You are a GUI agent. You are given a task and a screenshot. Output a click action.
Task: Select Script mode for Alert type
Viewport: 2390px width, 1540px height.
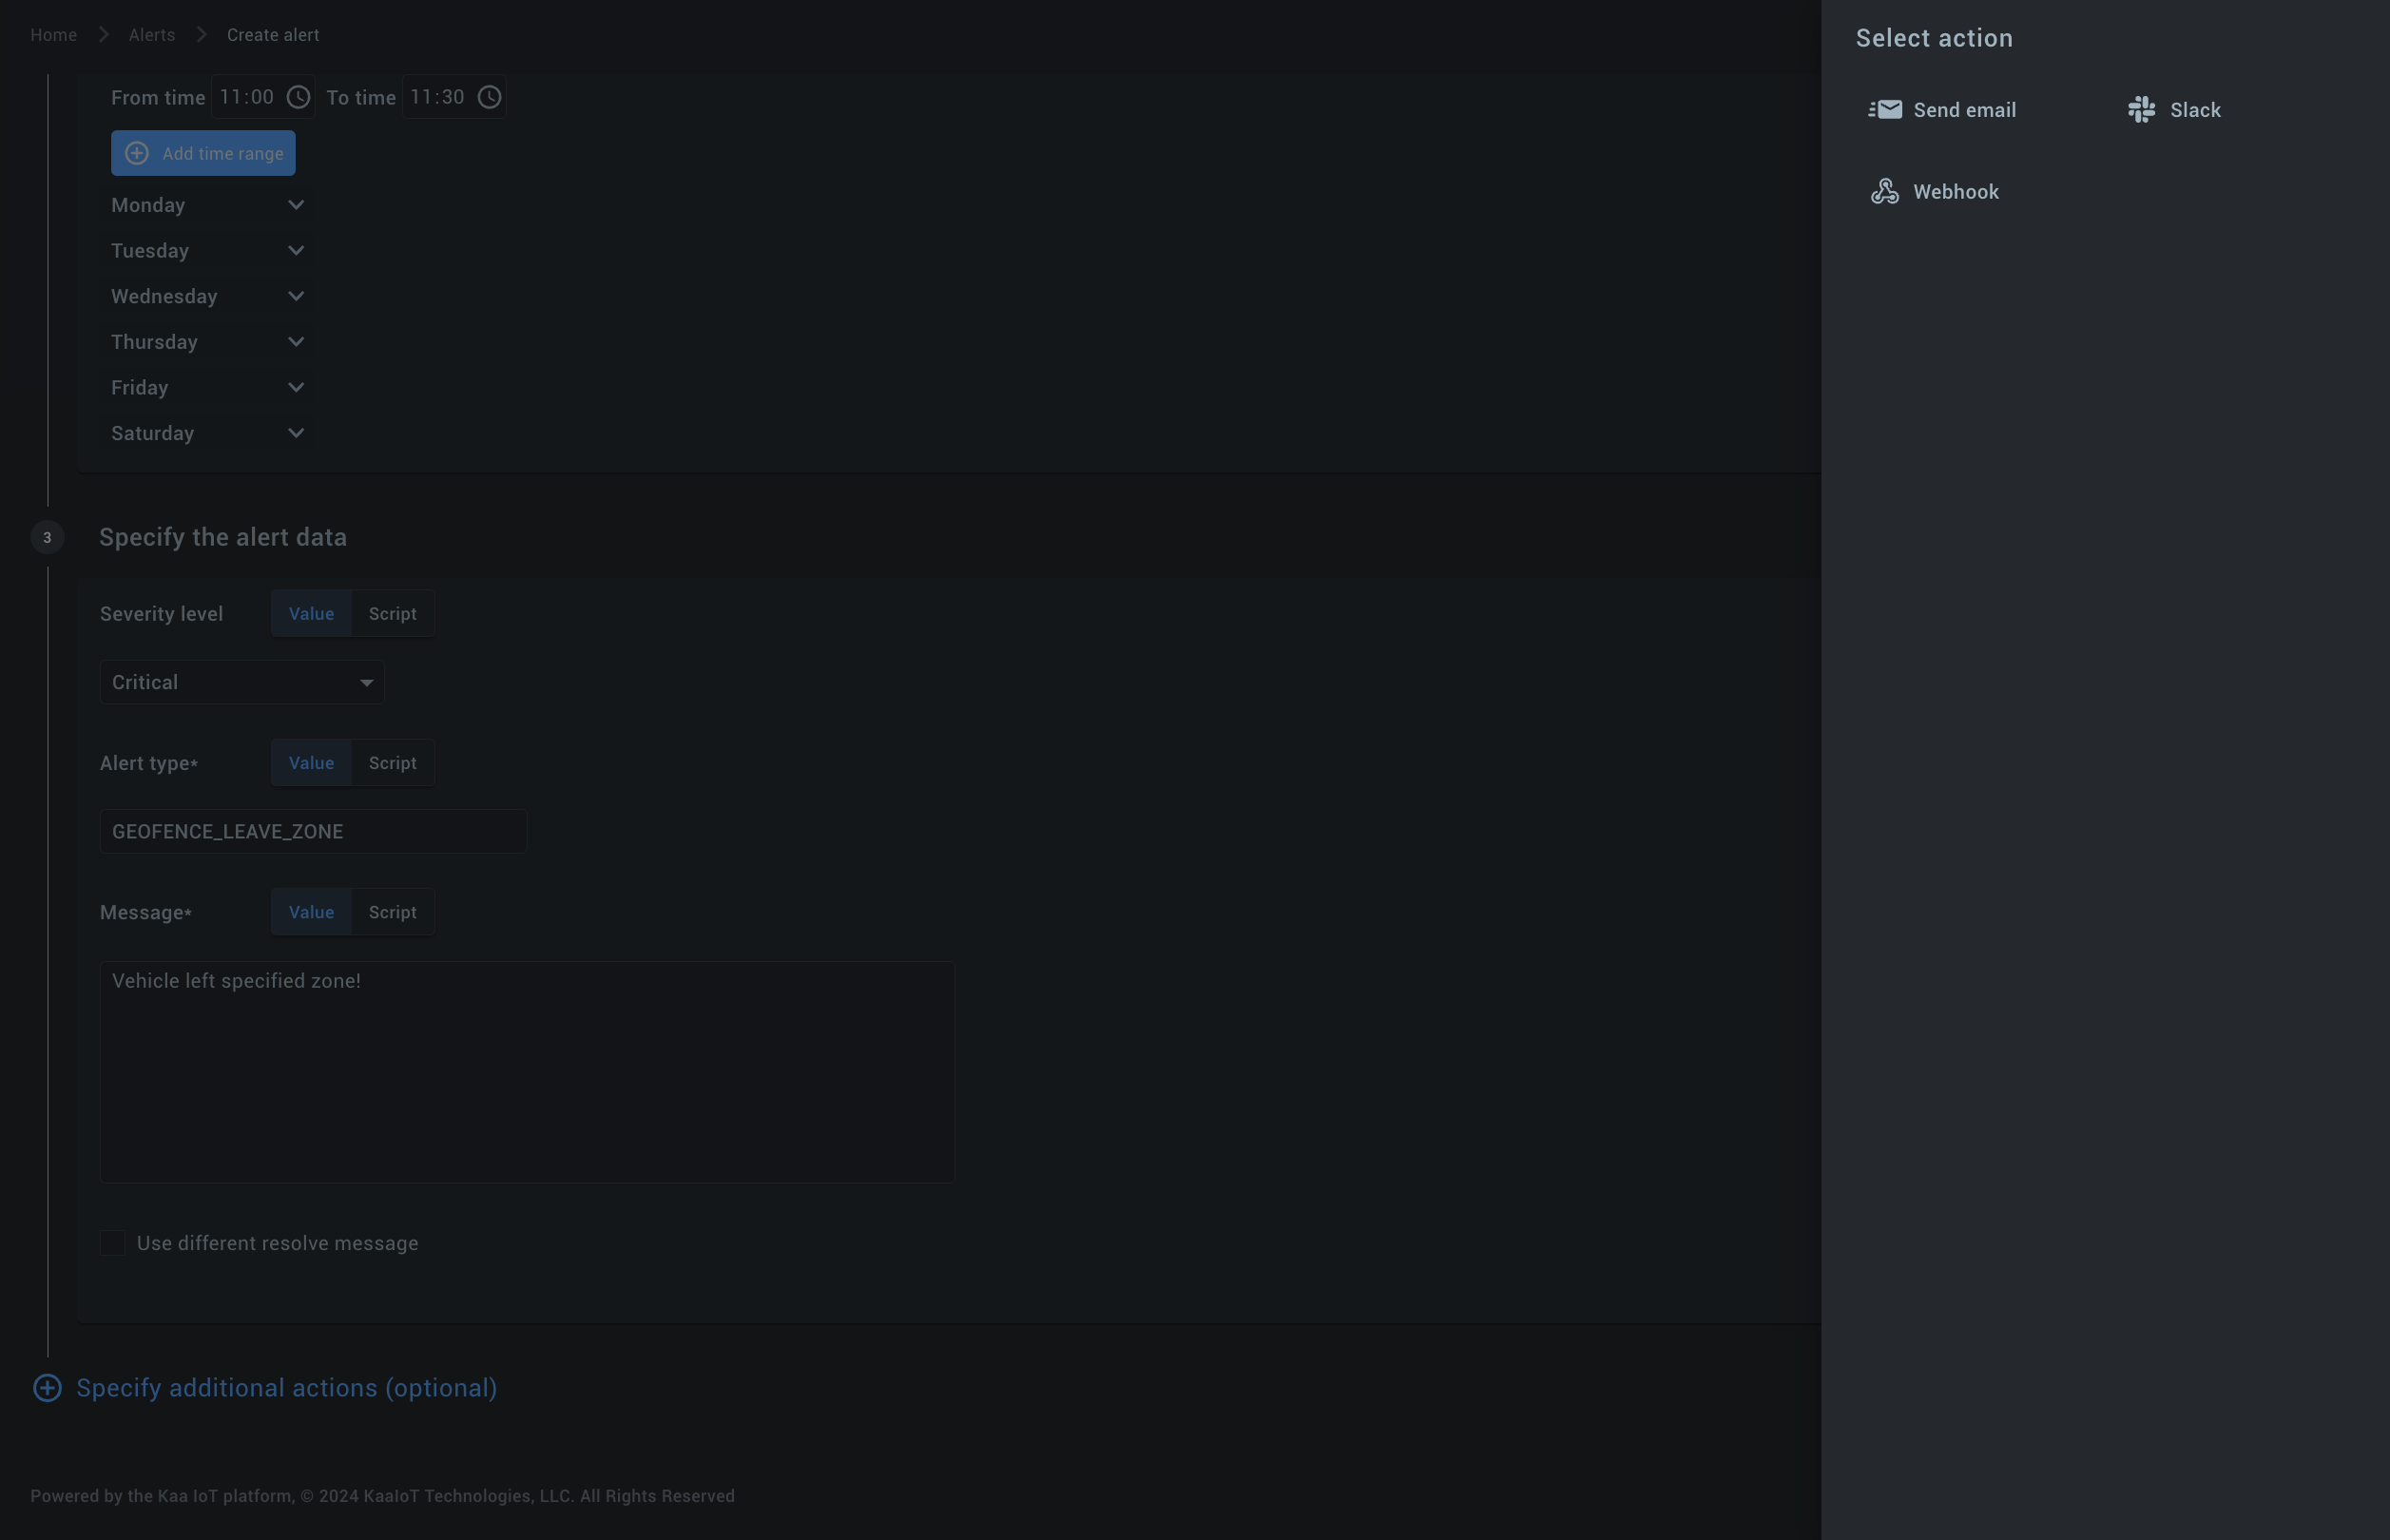[393, 763]
